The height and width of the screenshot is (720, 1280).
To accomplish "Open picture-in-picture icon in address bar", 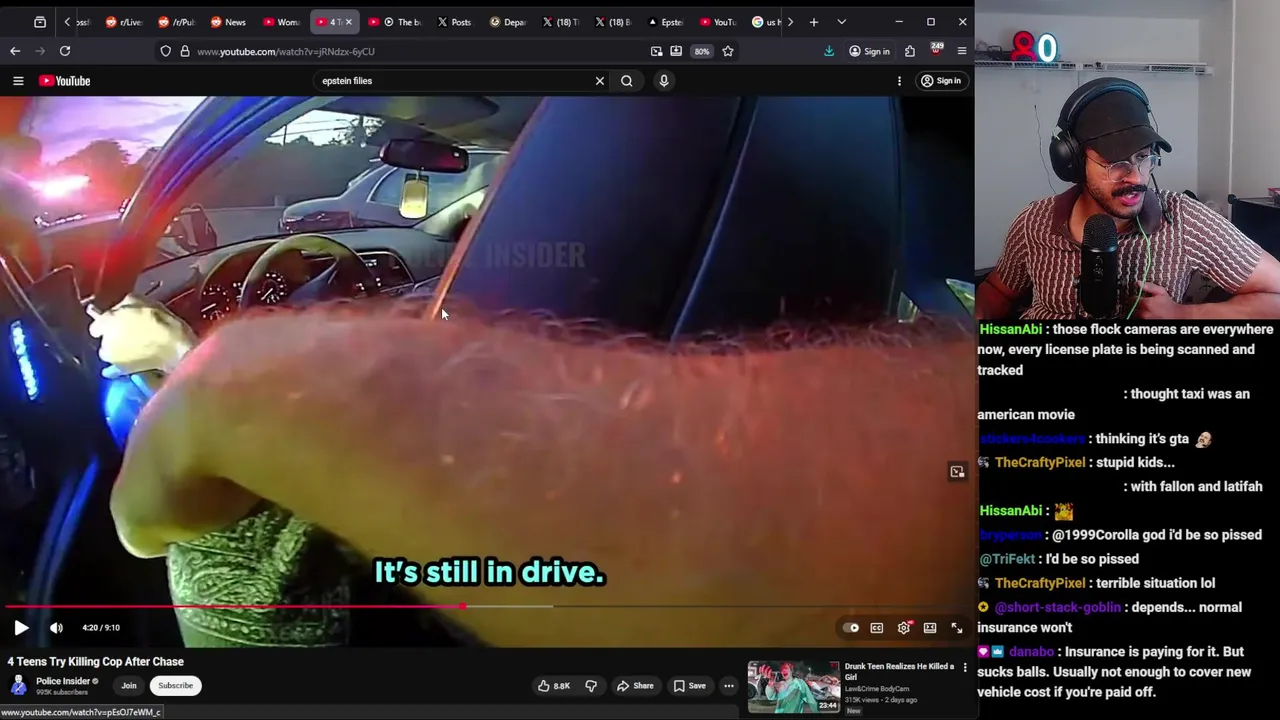I will coord(657,51).
